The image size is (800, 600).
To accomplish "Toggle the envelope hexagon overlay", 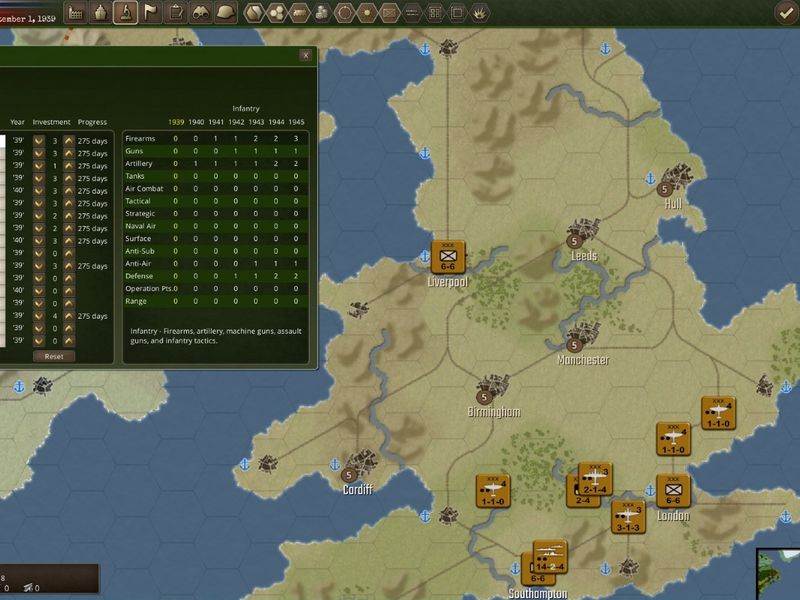I will click(x=389, y=13).
